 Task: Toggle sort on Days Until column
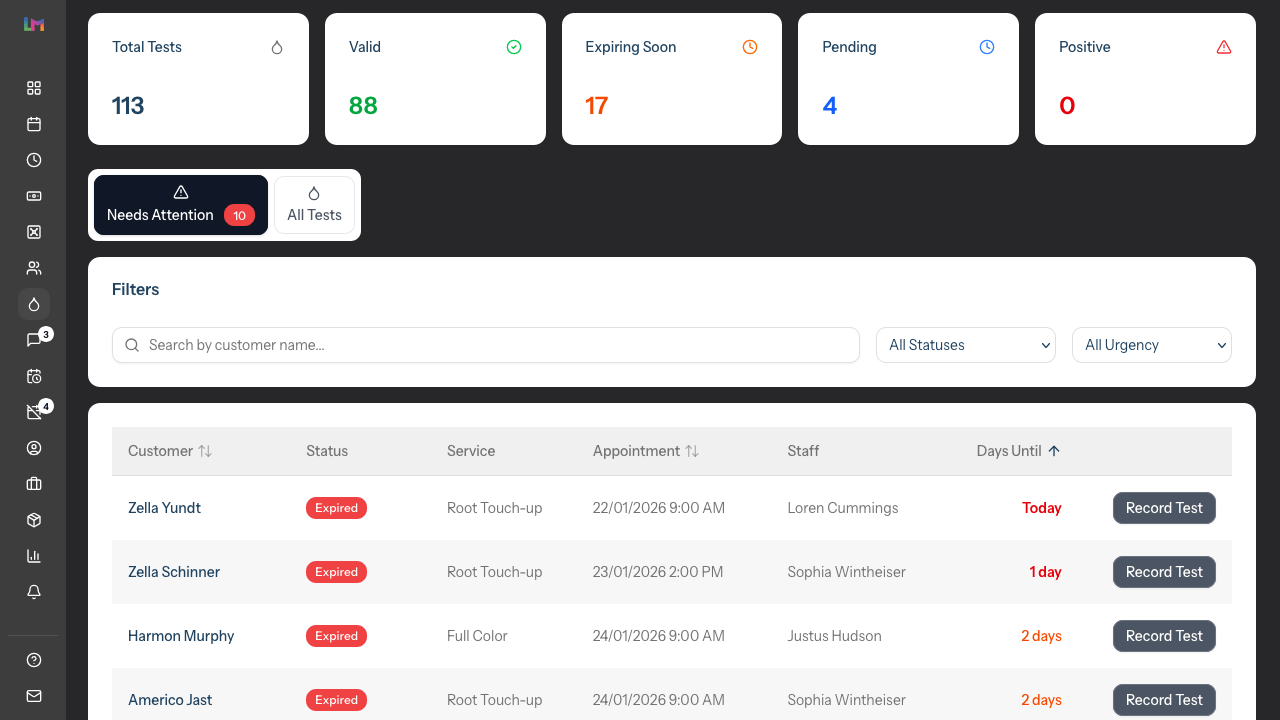tap(1018, 451)
